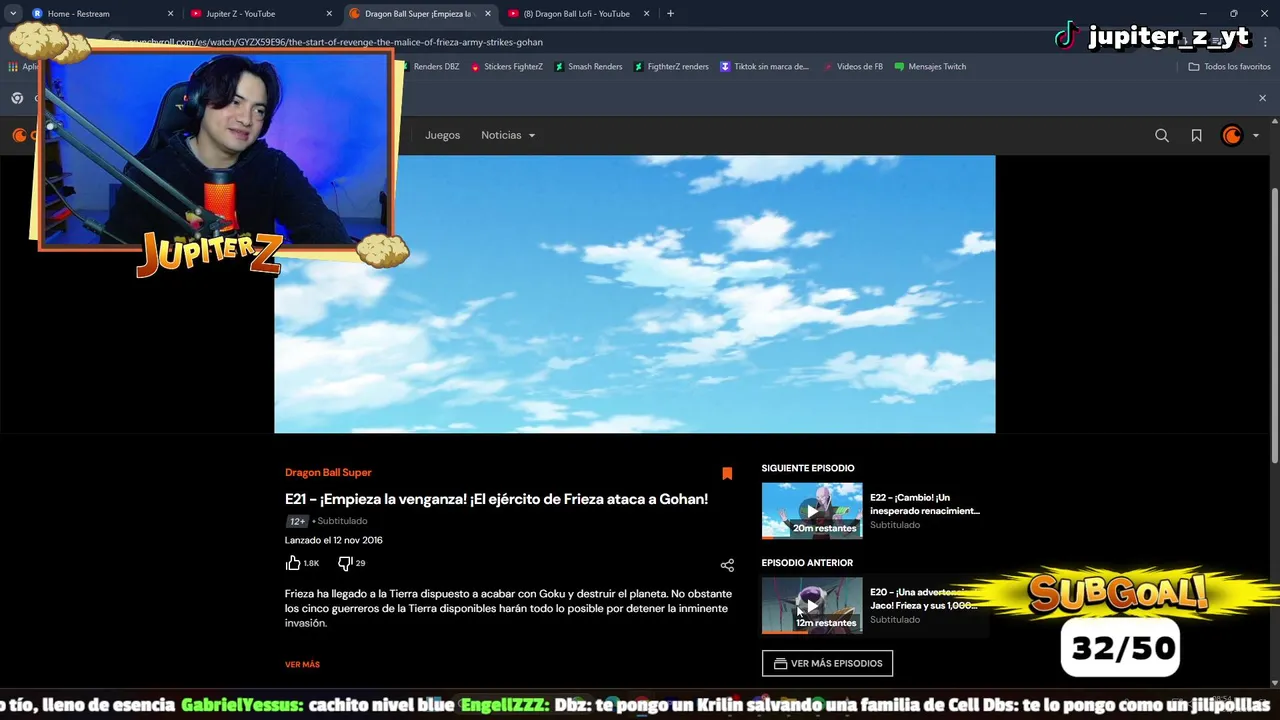
Task: Close the Dragon Ball Lofi tab
Action: click(647, 14)
